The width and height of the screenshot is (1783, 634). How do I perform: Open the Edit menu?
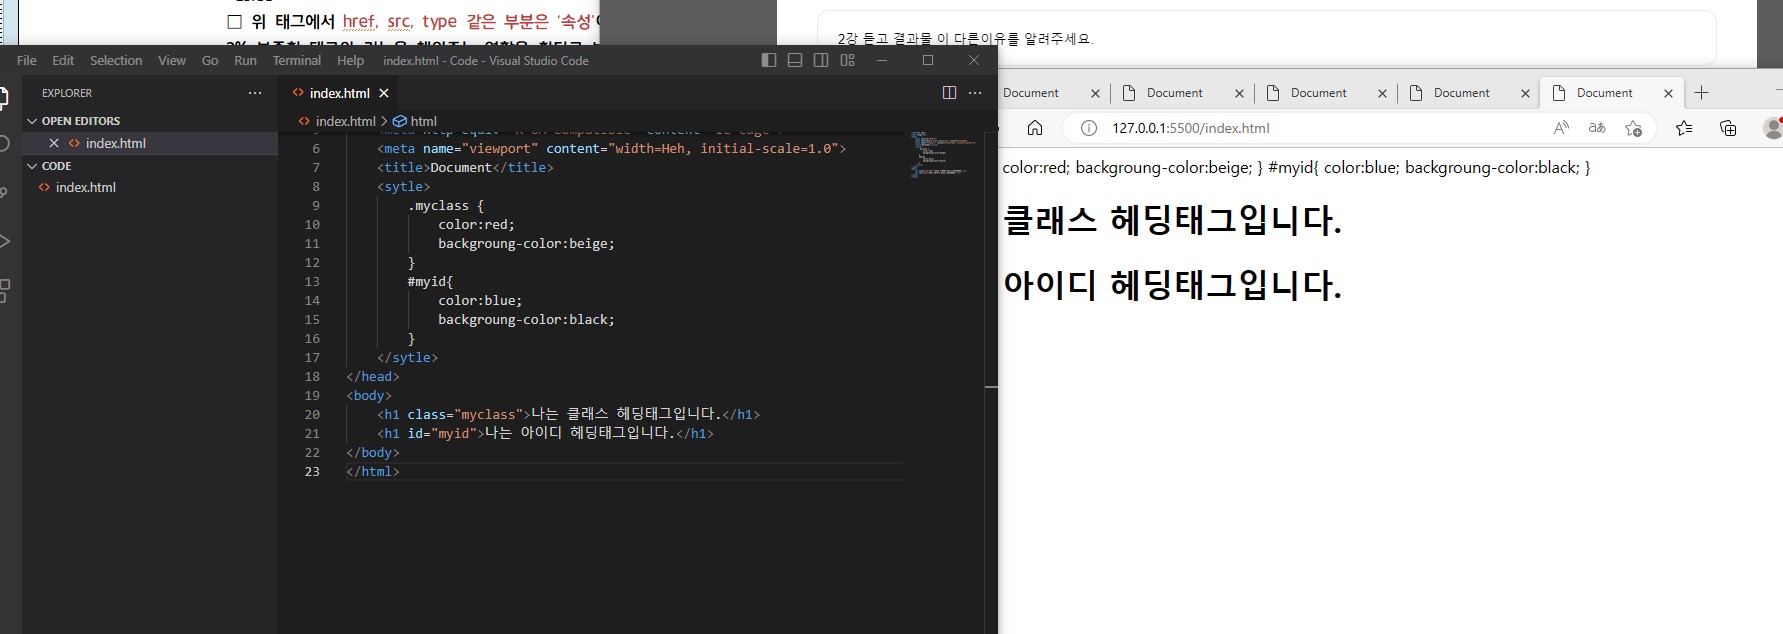click(x=63, y=60)
